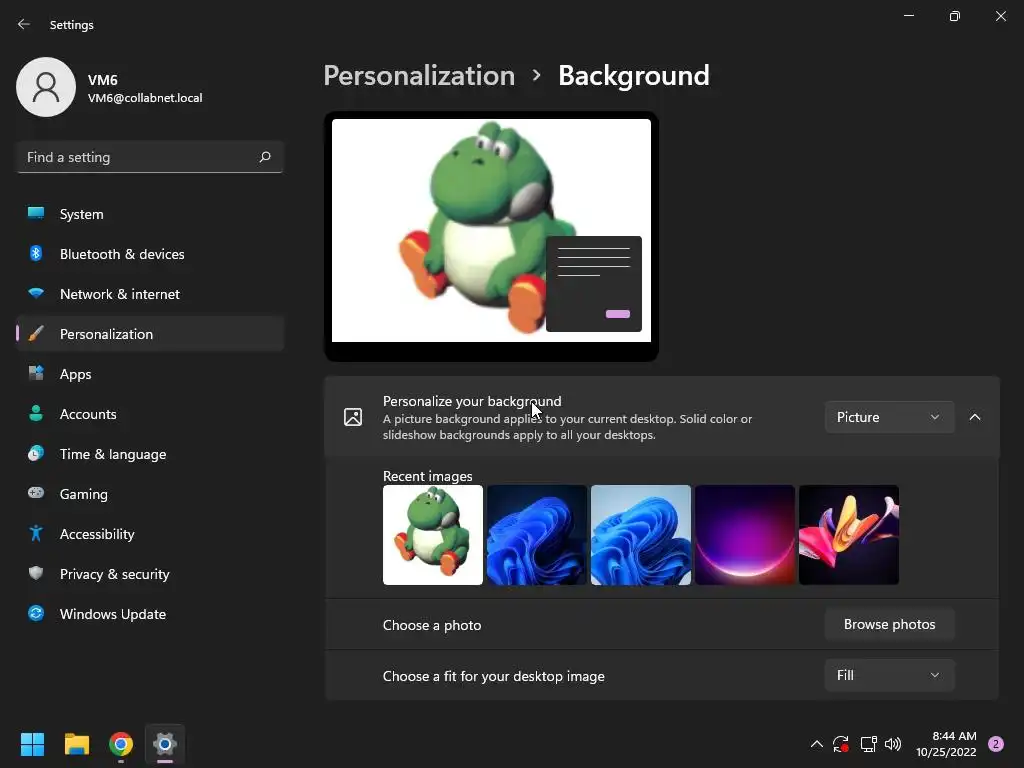Click the volume speaker tray icon
Screen dimensions: 1024x768
pyautogui.click(x=893, y=744)
